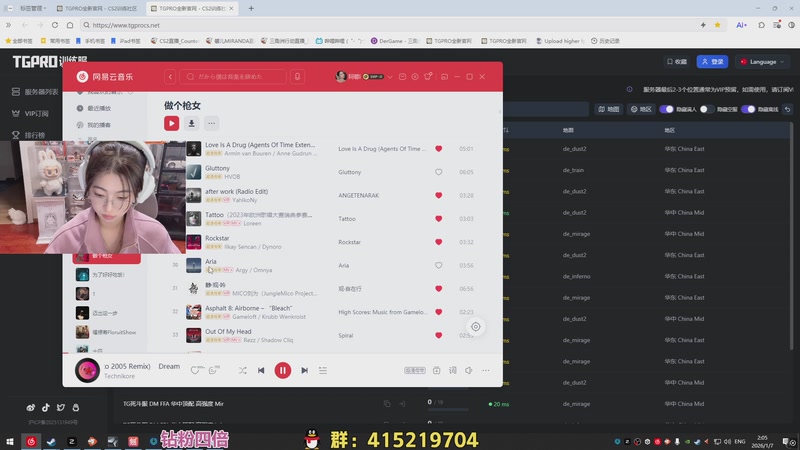Expand the NetEase user account dropdown arrow
The height and width of the screenshot is (450, 800).
pos(390,77)
